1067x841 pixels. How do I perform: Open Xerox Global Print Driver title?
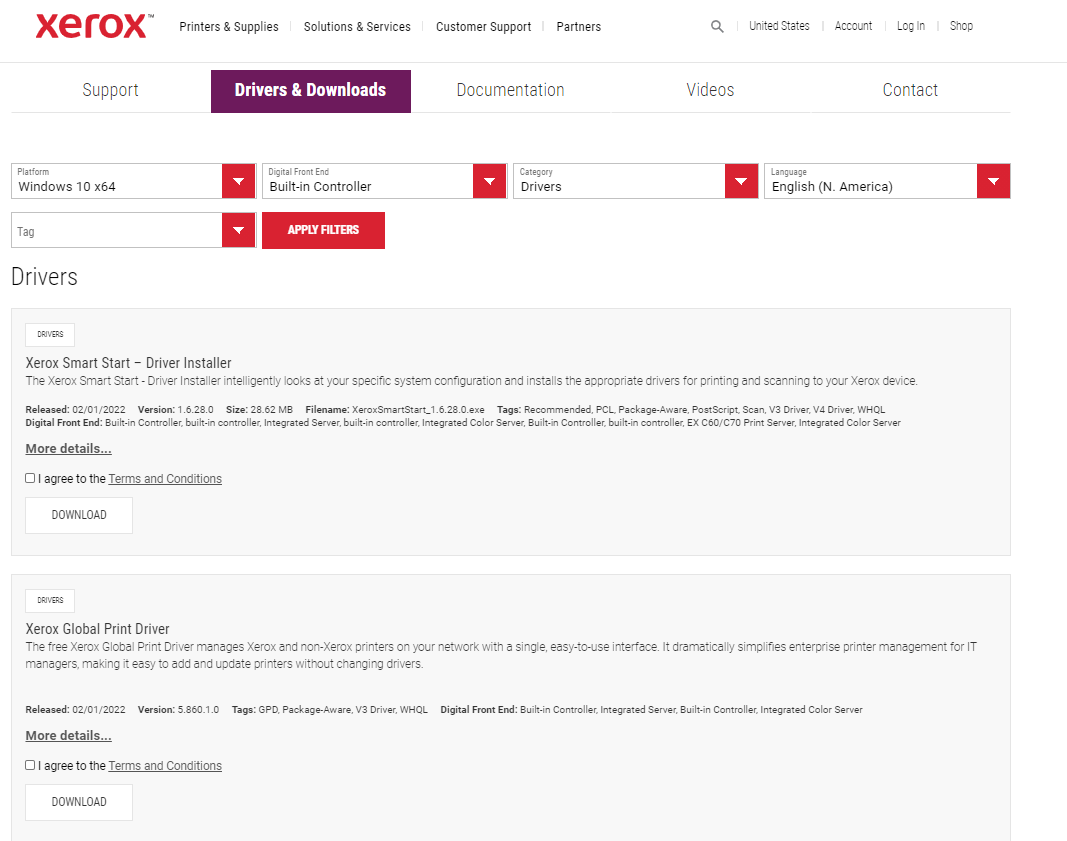(x=97, y=629)
